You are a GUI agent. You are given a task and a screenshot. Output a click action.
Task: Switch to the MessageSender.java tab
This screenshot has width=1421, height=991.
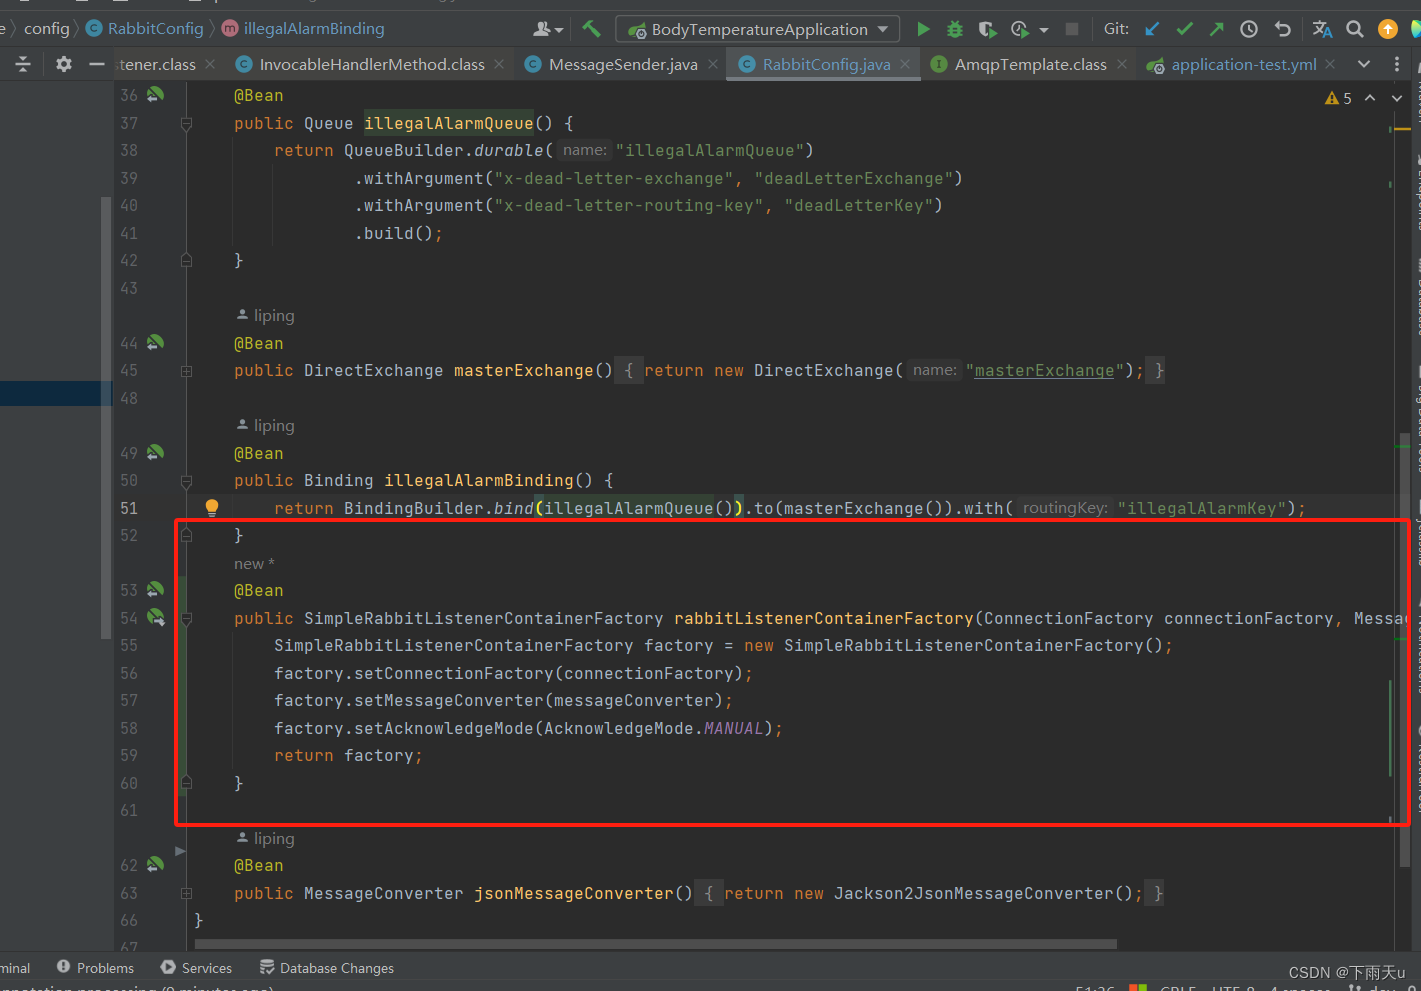pos(621,63)
